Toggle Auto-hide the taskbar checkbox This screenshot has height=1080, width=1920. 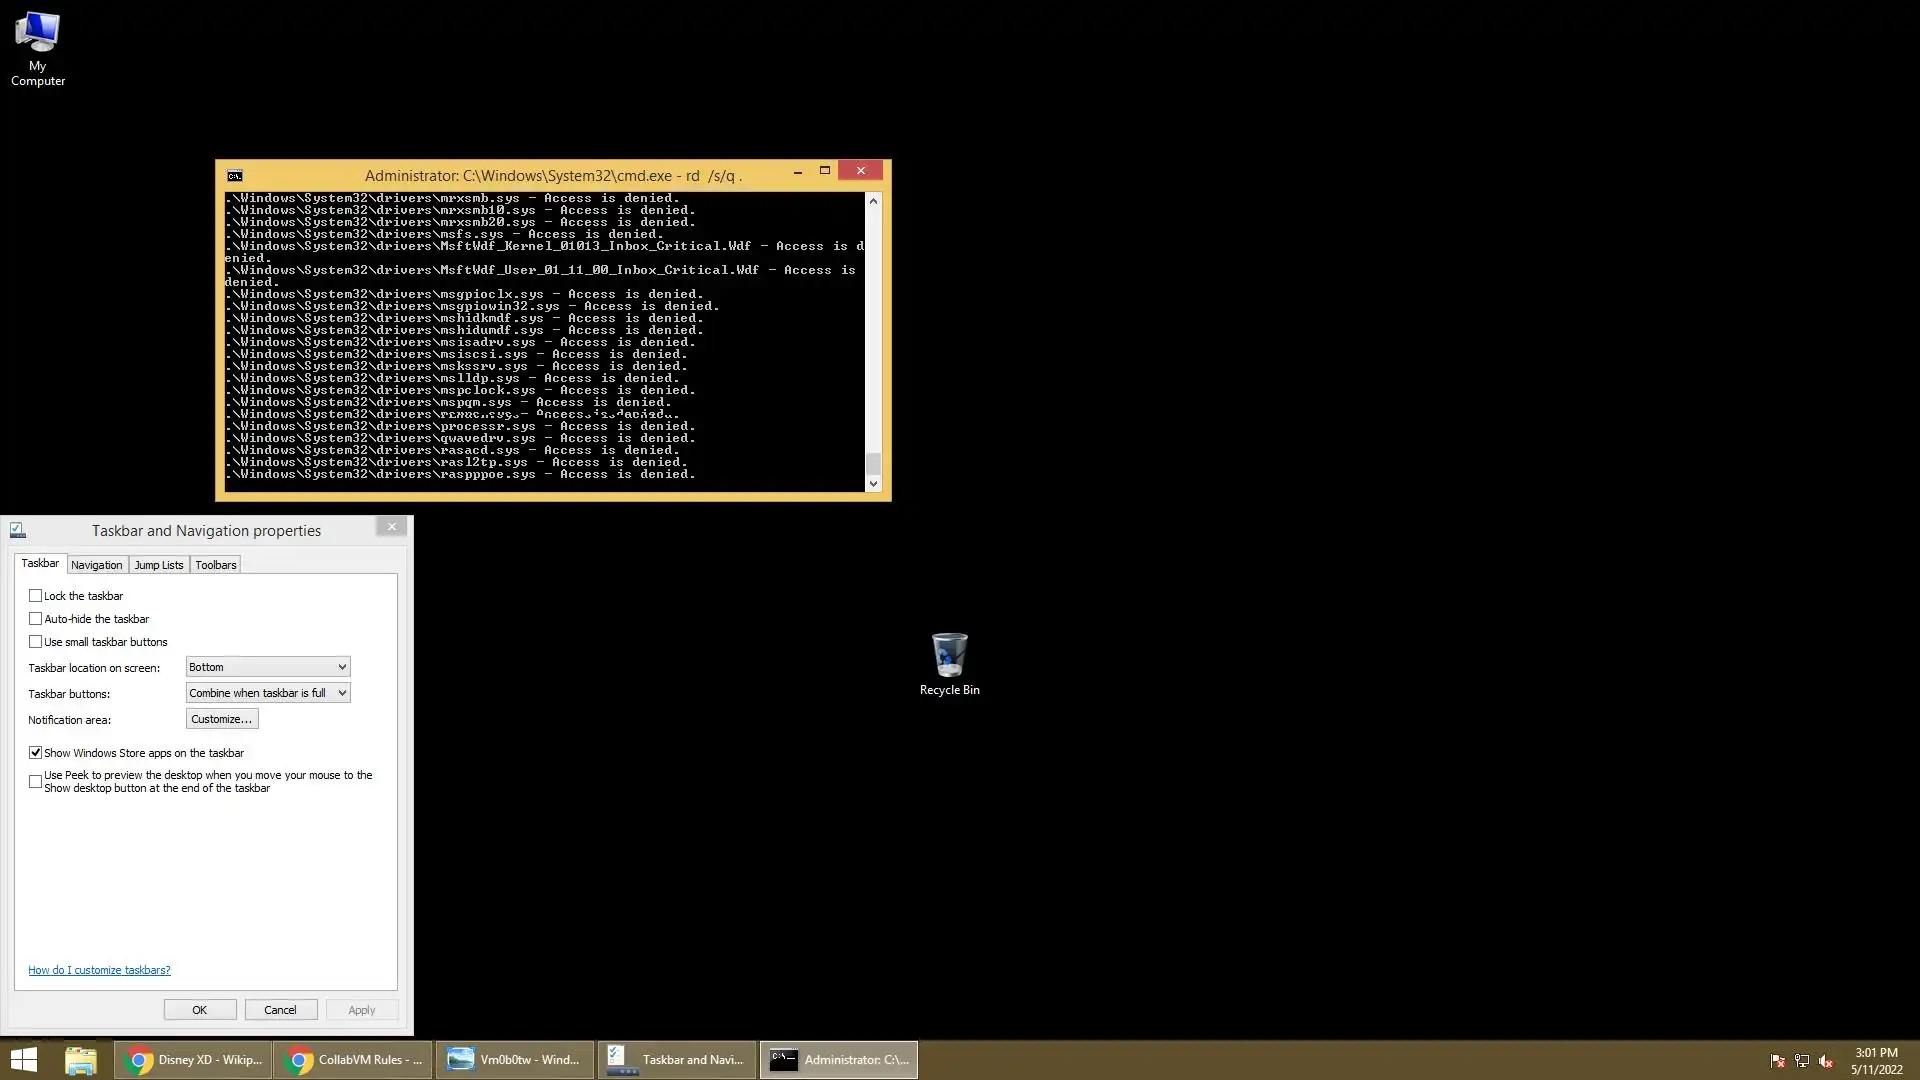36,619
